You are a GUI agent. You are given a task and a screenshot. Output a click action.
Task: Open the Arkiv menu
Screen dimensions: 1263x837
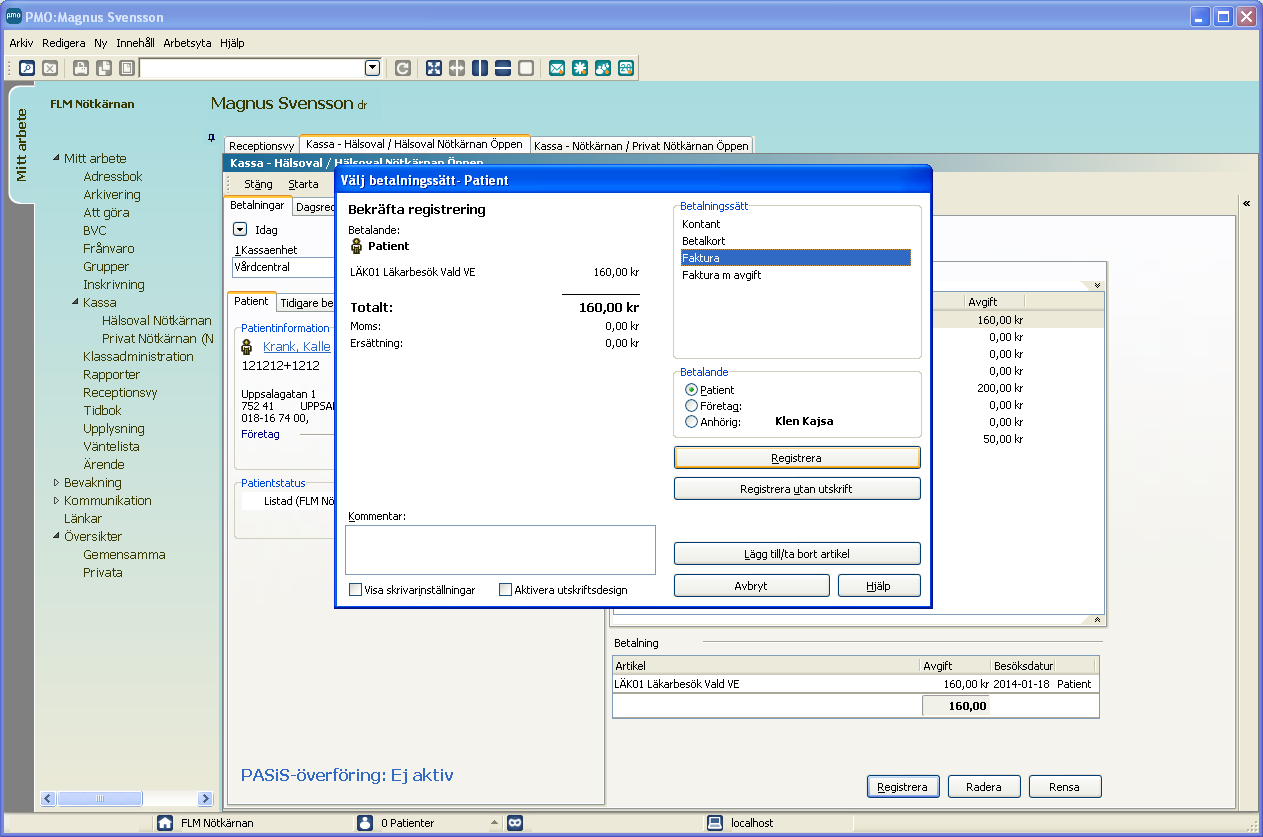tap(21, 43)
